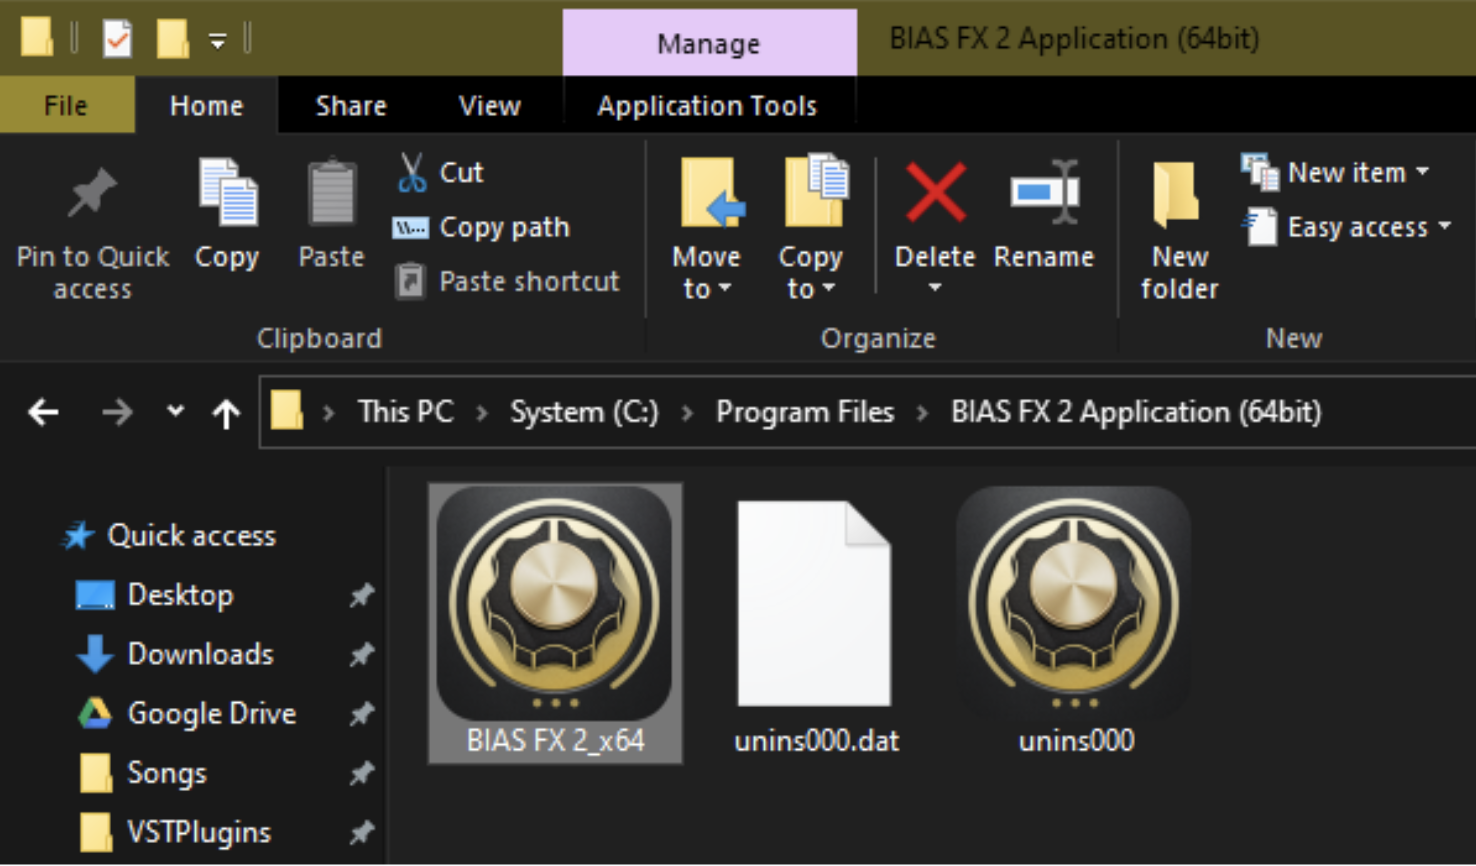Click the red Delete X icon

coord(935,192)
